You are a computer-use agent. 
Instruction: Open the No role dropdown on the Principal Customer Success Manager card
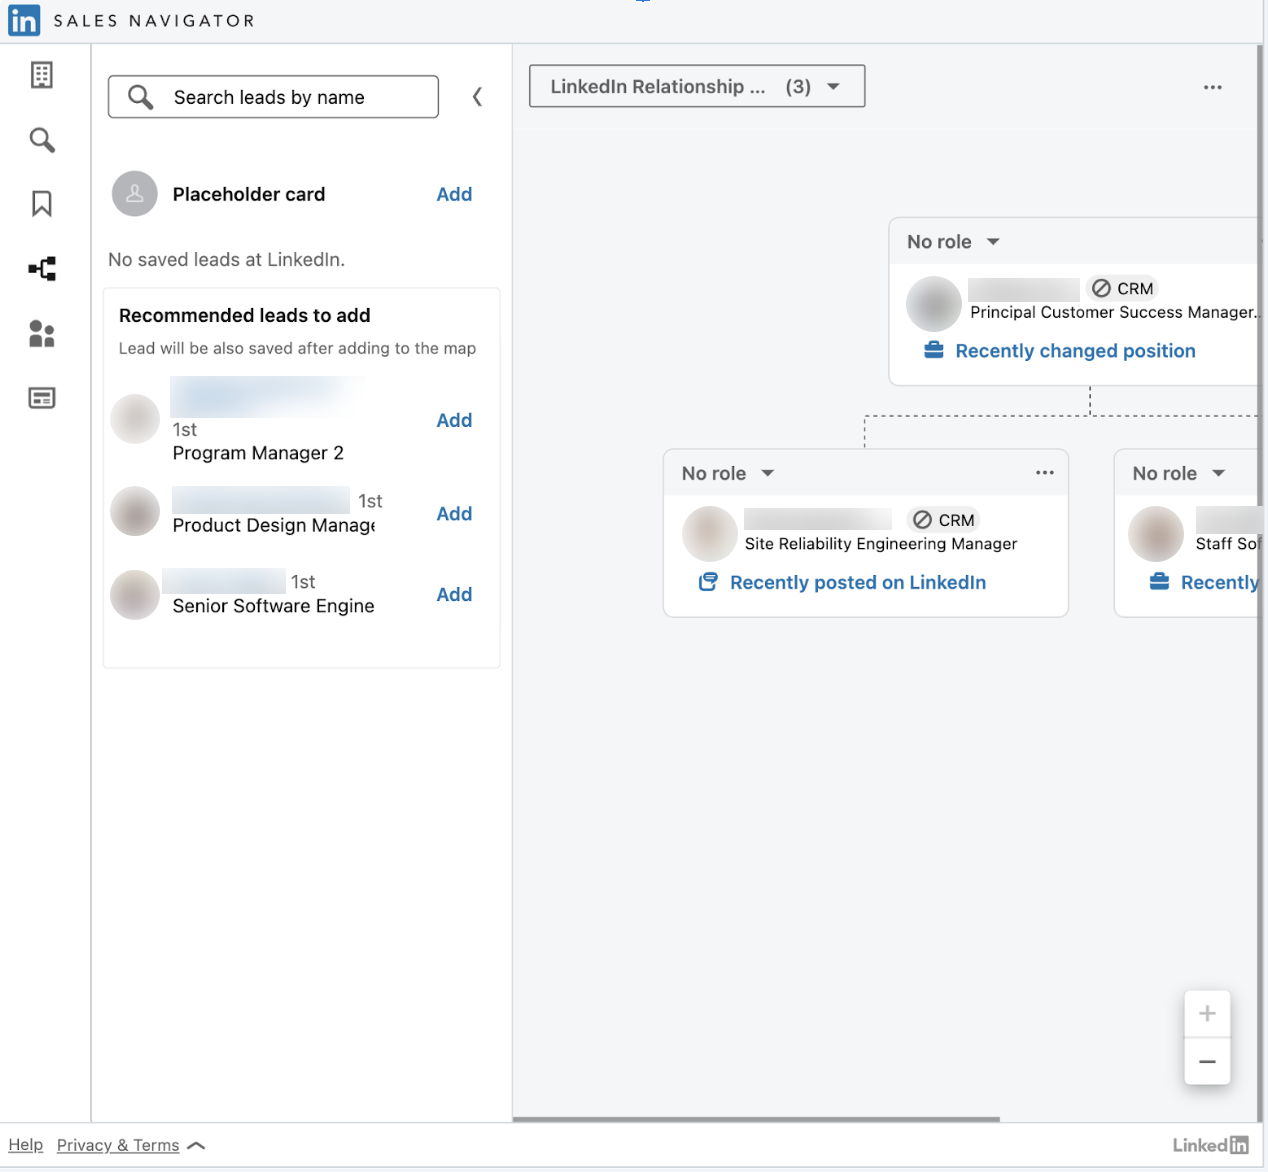[953, 242]
